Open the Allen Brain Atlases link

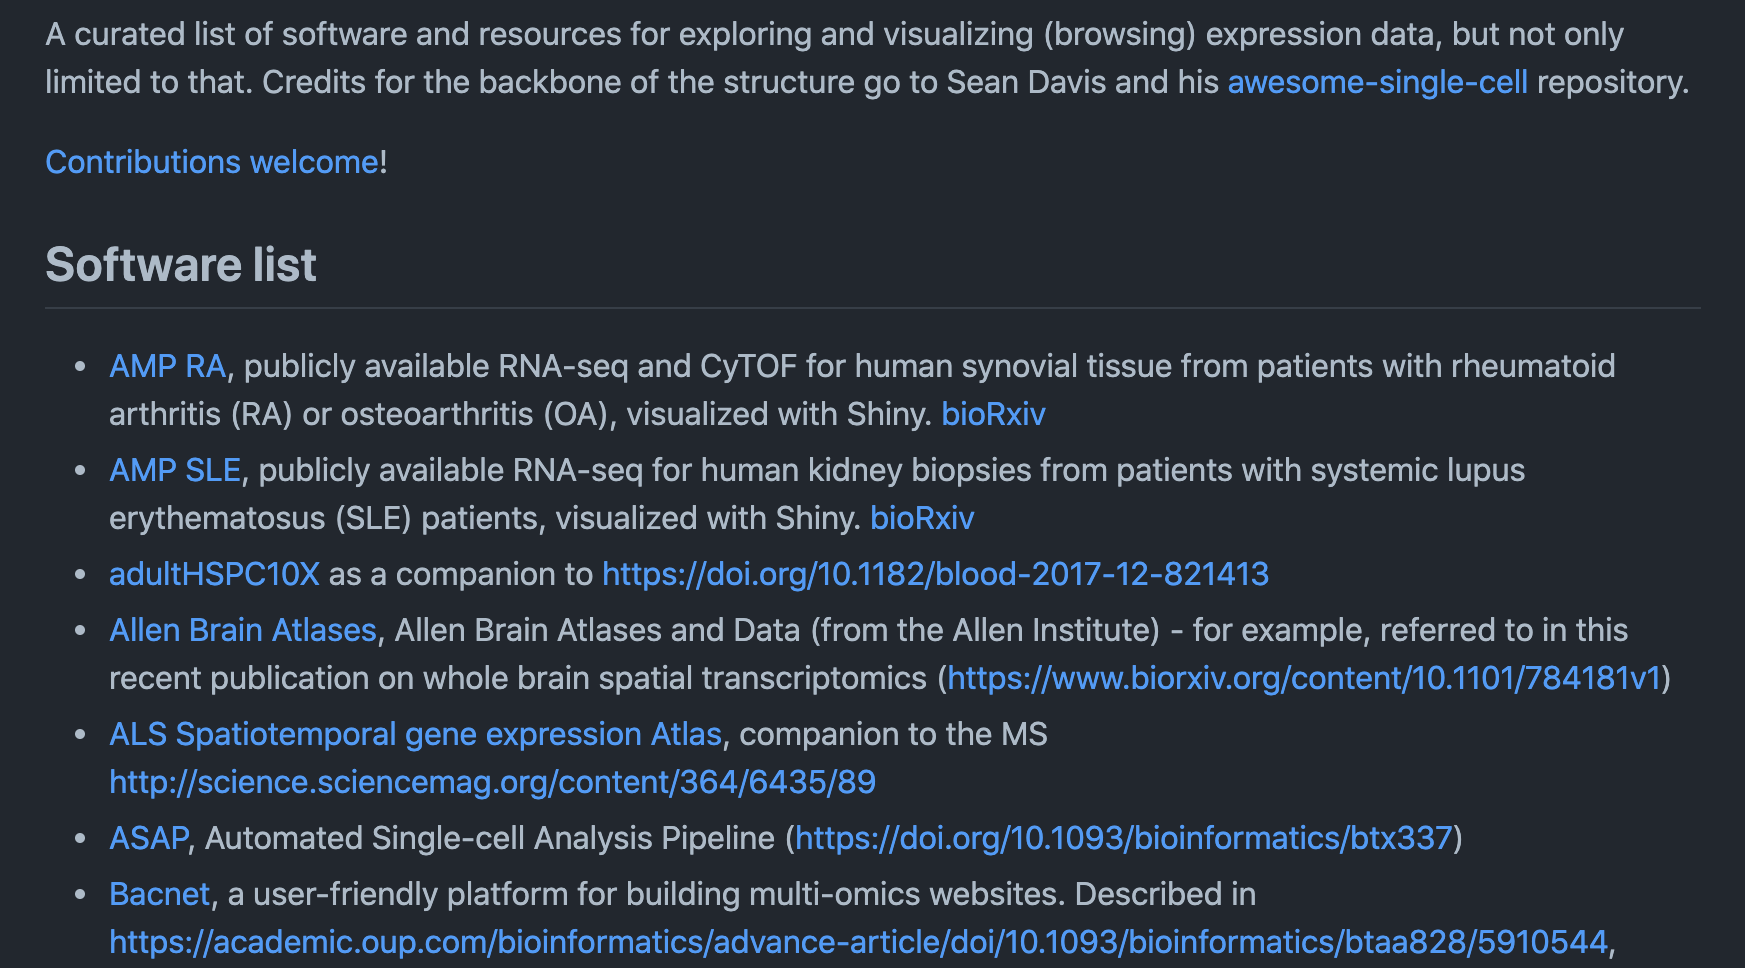[x=242, y=630]
